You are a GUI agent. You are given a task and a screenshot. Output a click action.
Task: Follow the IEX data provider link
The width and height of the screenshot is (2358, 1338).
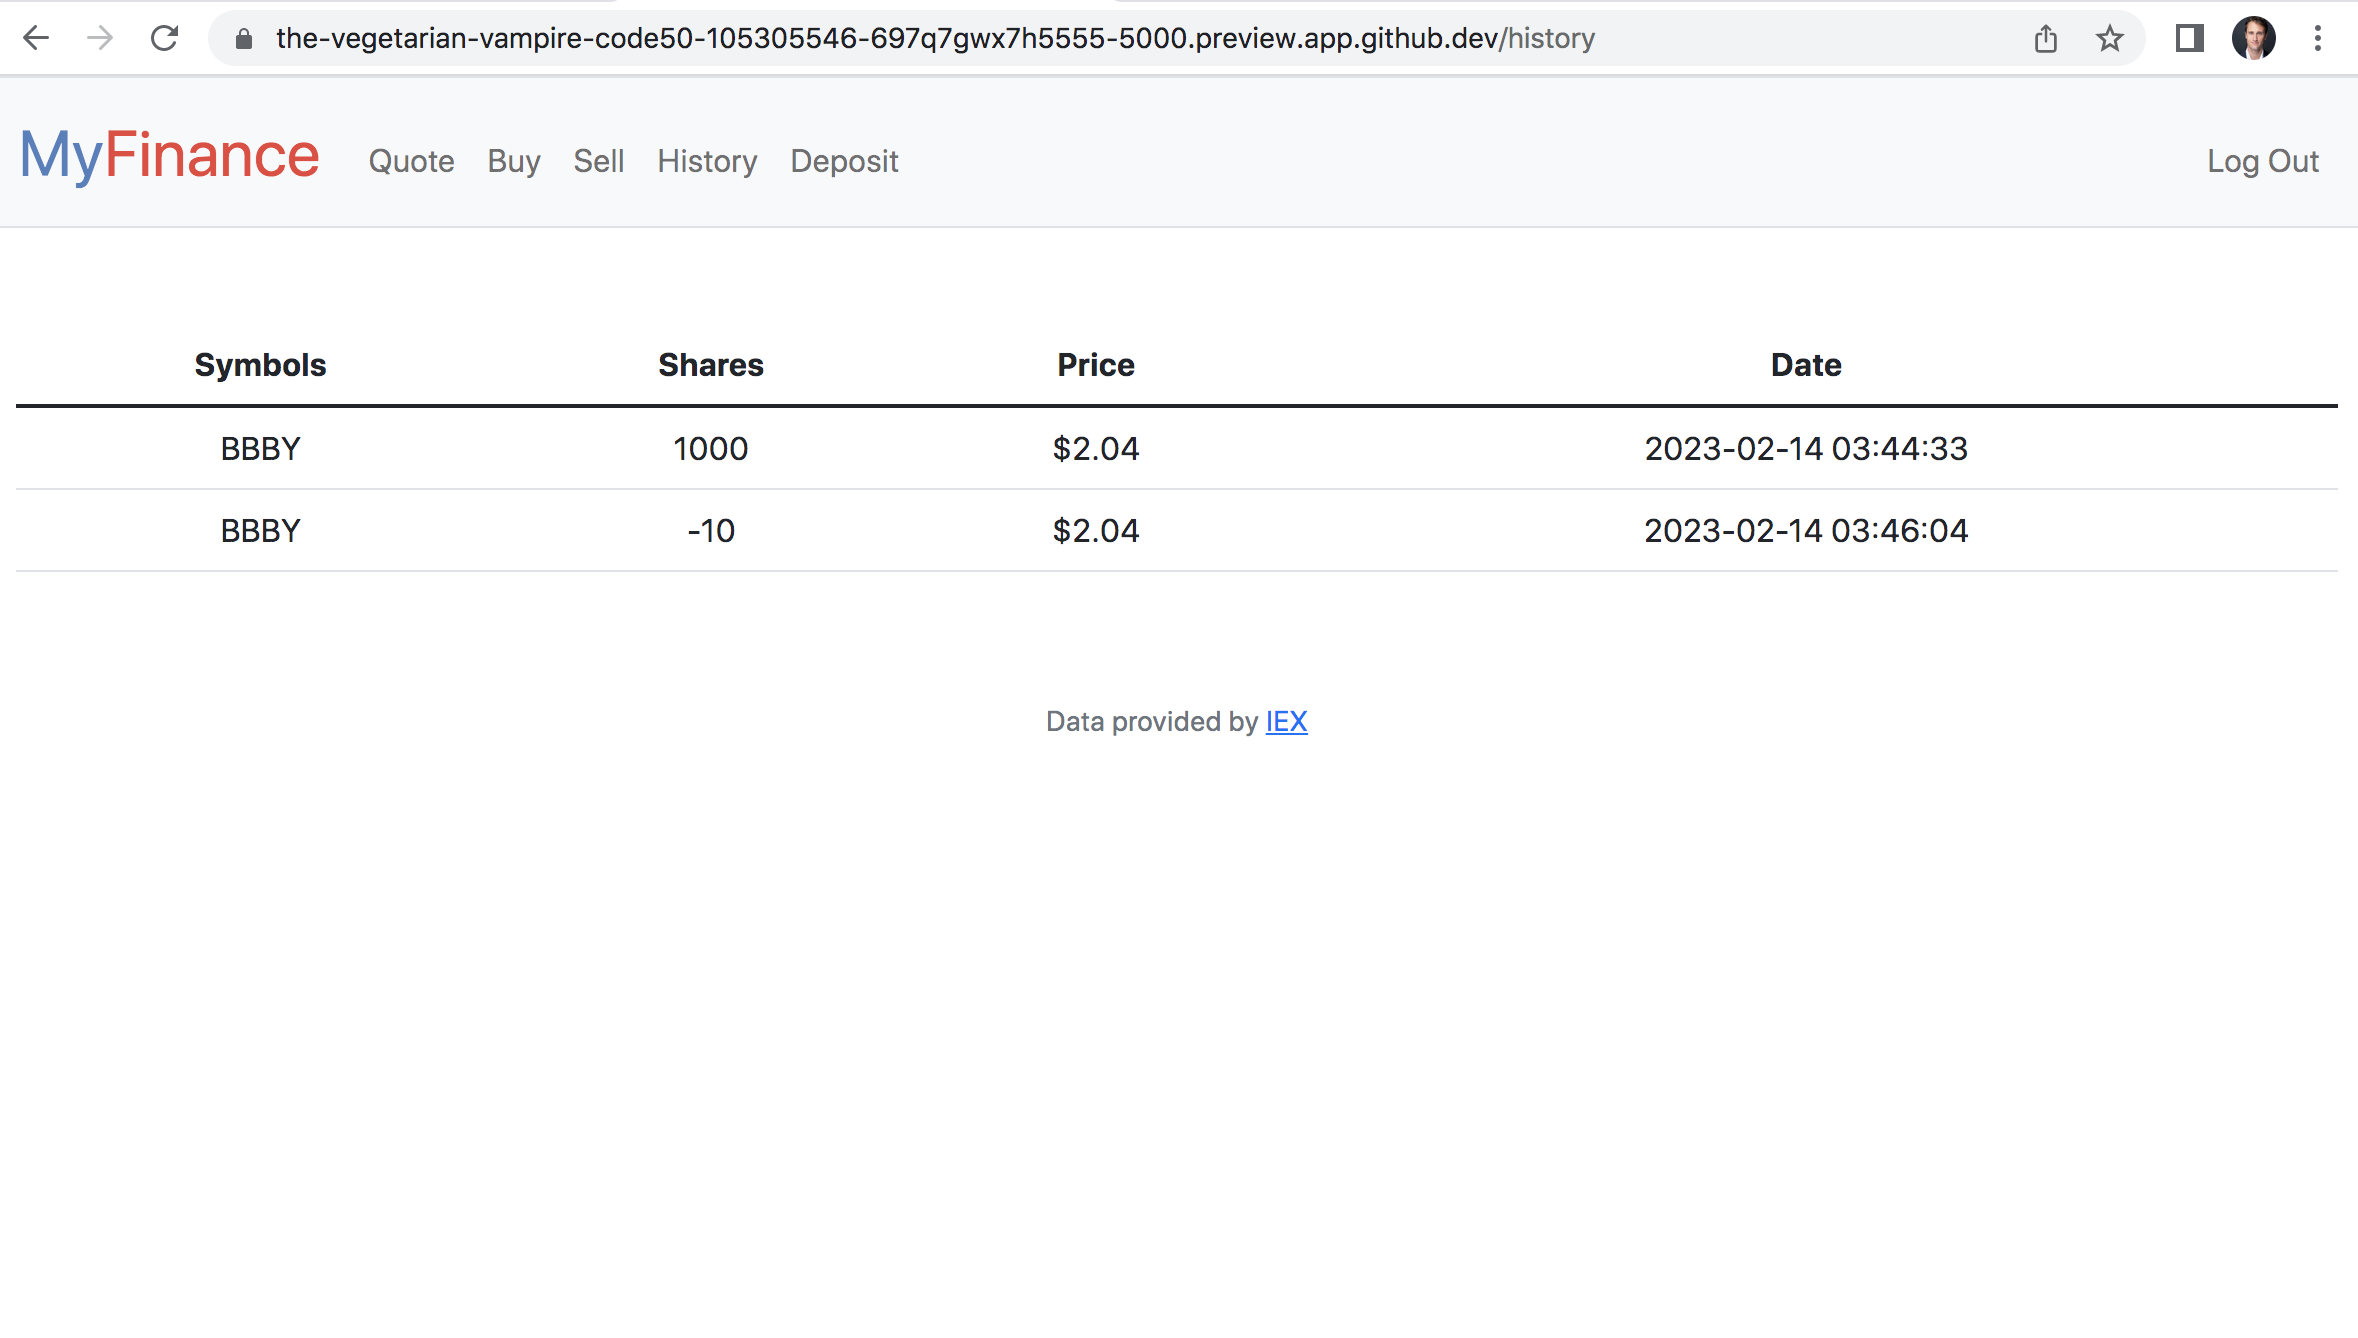[x=1286, y=721]
